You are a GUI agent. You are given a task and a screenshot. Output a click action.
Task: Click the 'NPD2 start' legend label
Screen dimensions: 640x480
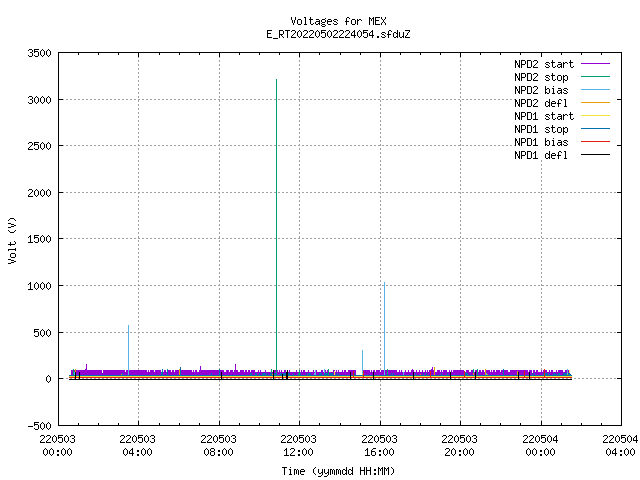click(x=544, y=64)
